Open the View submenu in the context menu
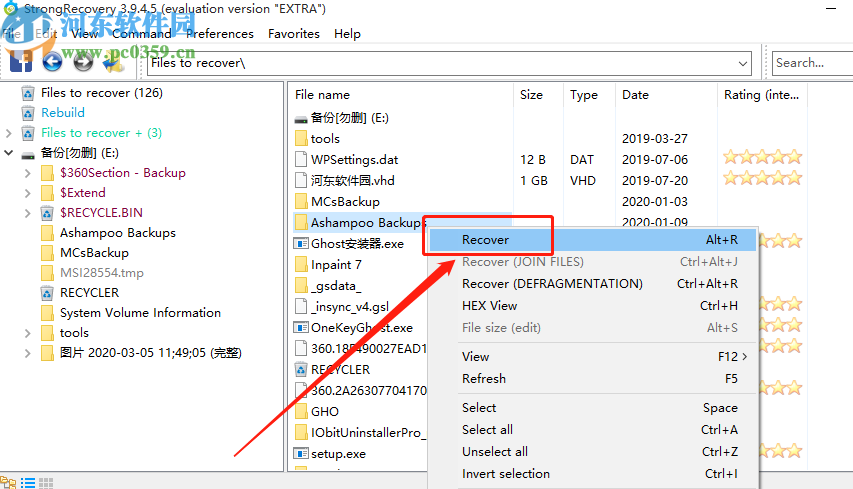 pyautogui.click(x=608, y=357)
